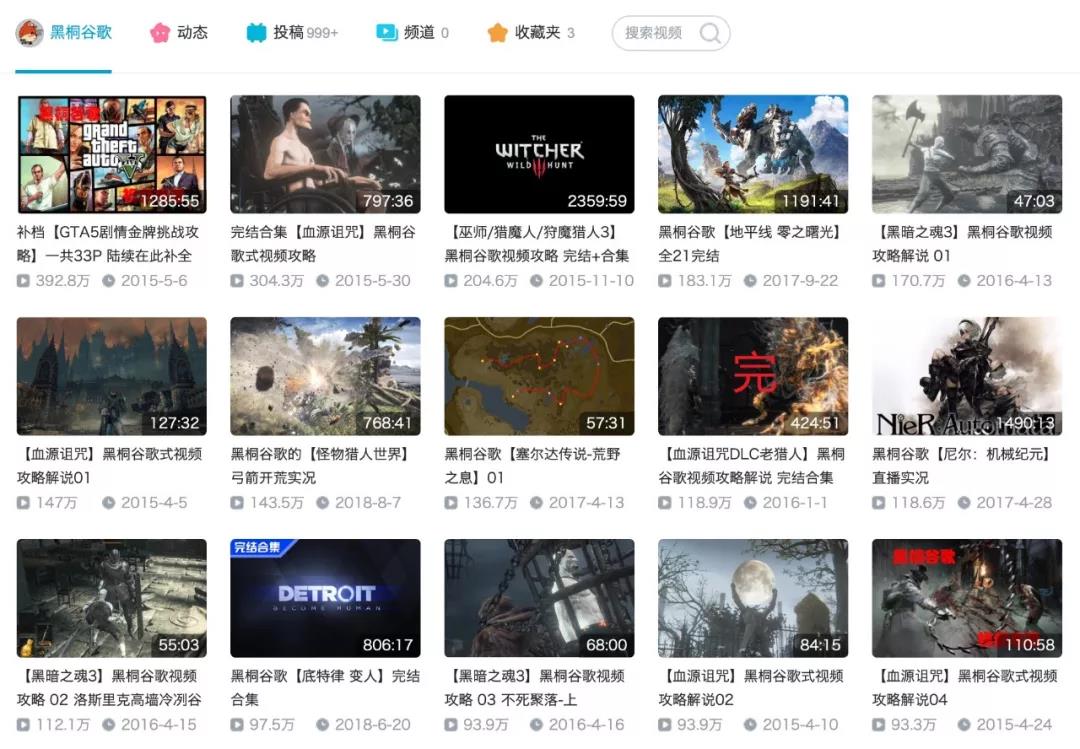The height and width of the screenshot is (749, 1080).
Task: Open title 完结合集【血源诅咒】黑桐谷歌式视频攻略
Action: pos(323,244)
